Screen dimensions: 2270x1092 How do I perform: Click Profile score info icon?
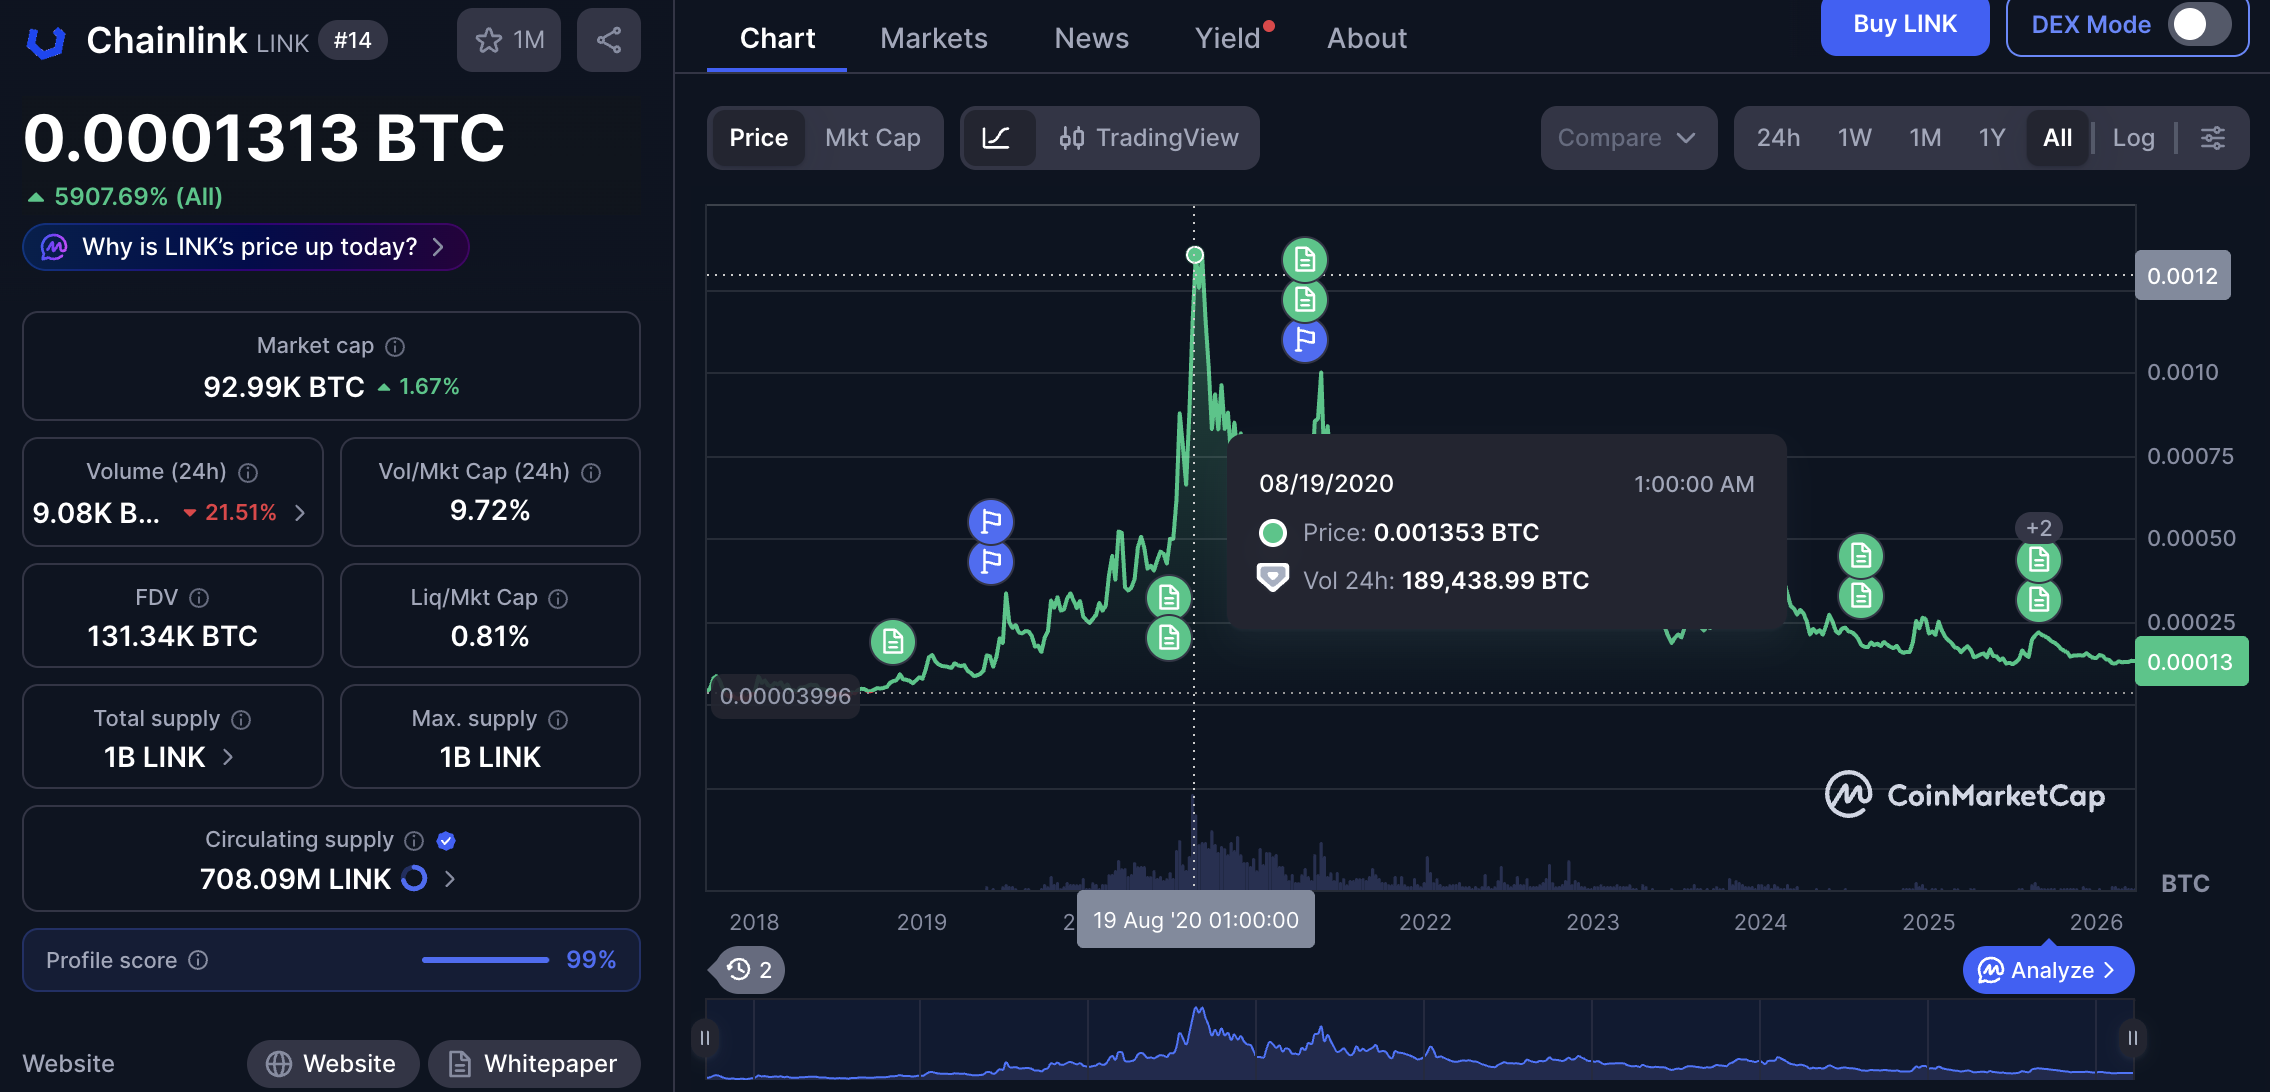(x=199, y=961)
